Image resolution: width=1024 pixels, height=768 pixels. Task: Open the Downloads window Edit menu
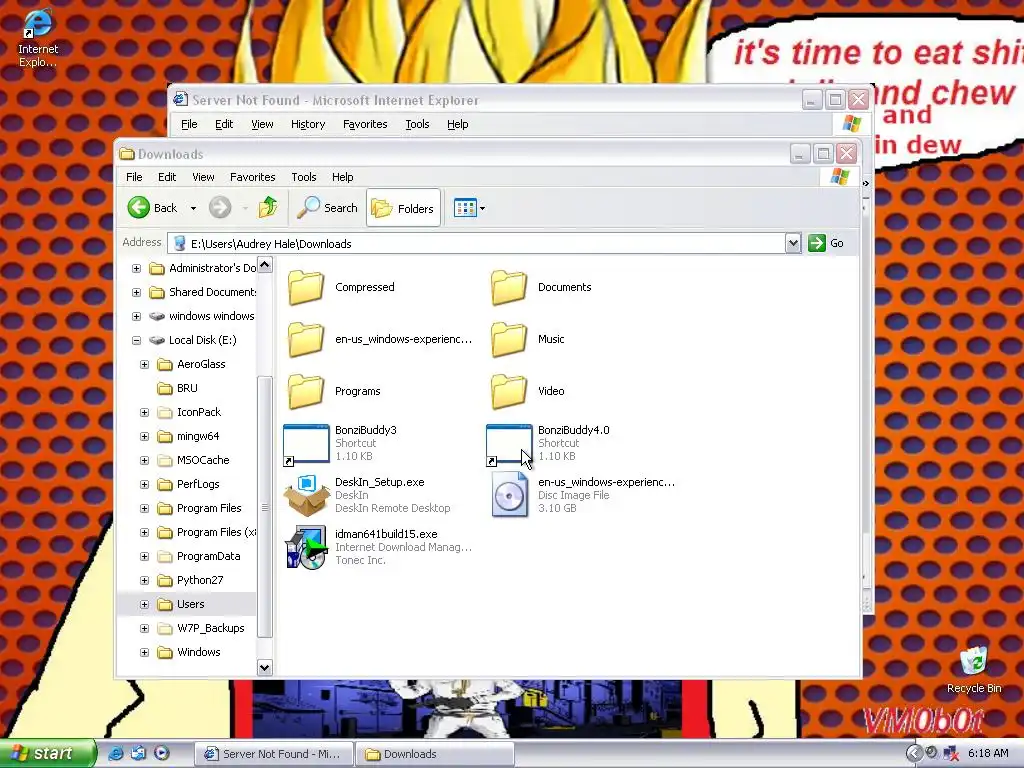click(167, 177)
